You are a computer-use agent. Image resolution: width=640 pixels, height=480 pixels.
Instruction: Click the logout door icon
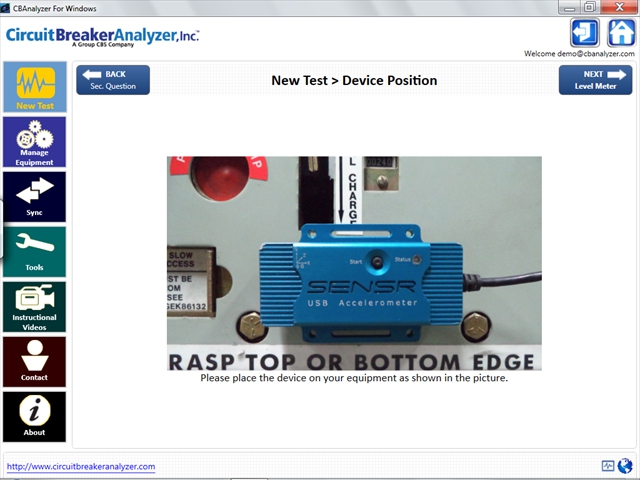coord(585,33)
